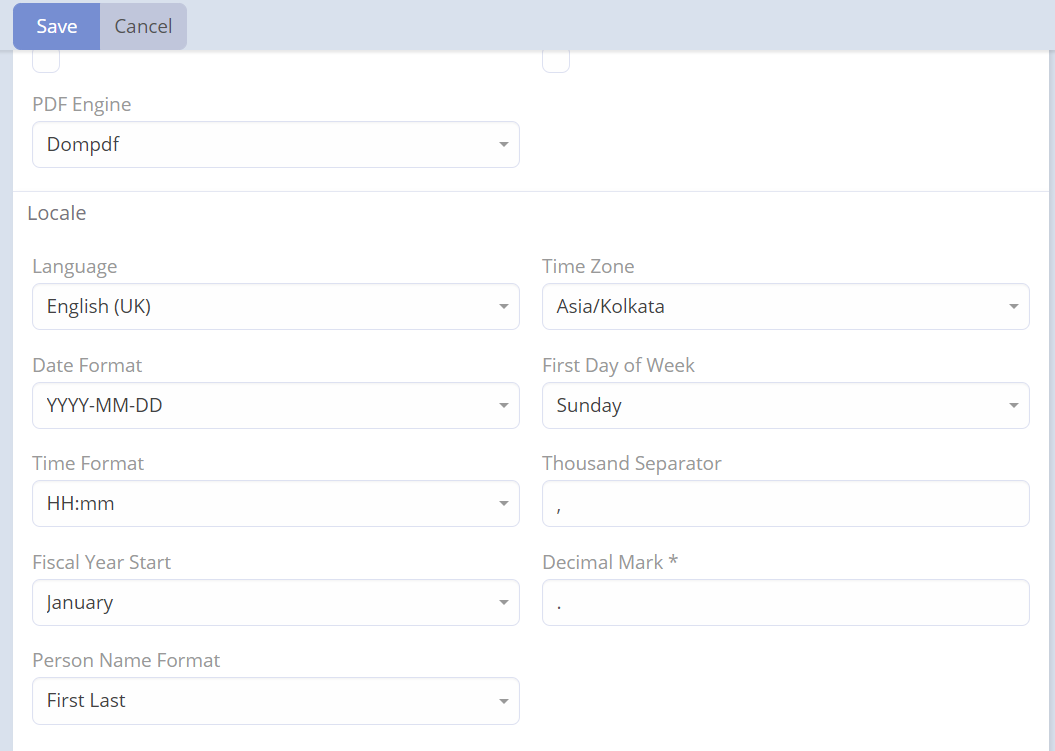Screen dimensions: 1055x751
Task: Open the Time Format HH:mm dropdown
Action: coord(275,504)
